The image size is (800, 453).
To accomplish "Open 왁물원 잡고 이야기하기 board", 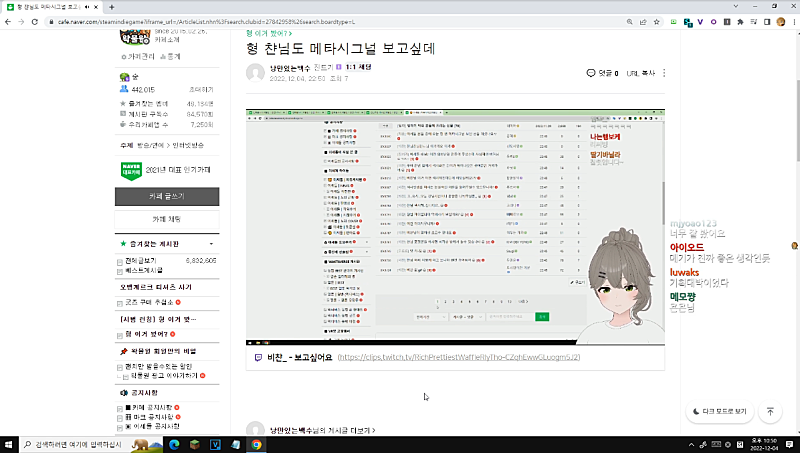I will point(165,376).
